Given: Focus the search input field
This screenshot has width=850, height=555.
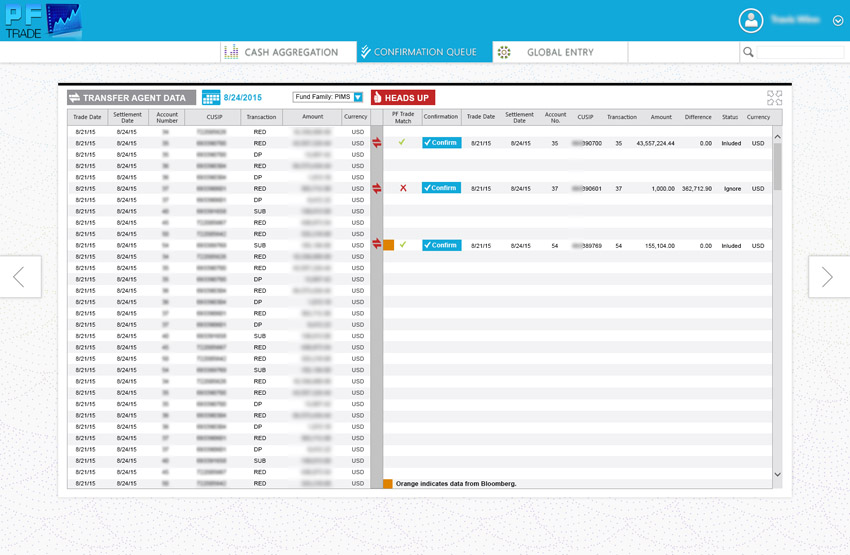Looking at the screenshot, I should [x=800, y=52].
